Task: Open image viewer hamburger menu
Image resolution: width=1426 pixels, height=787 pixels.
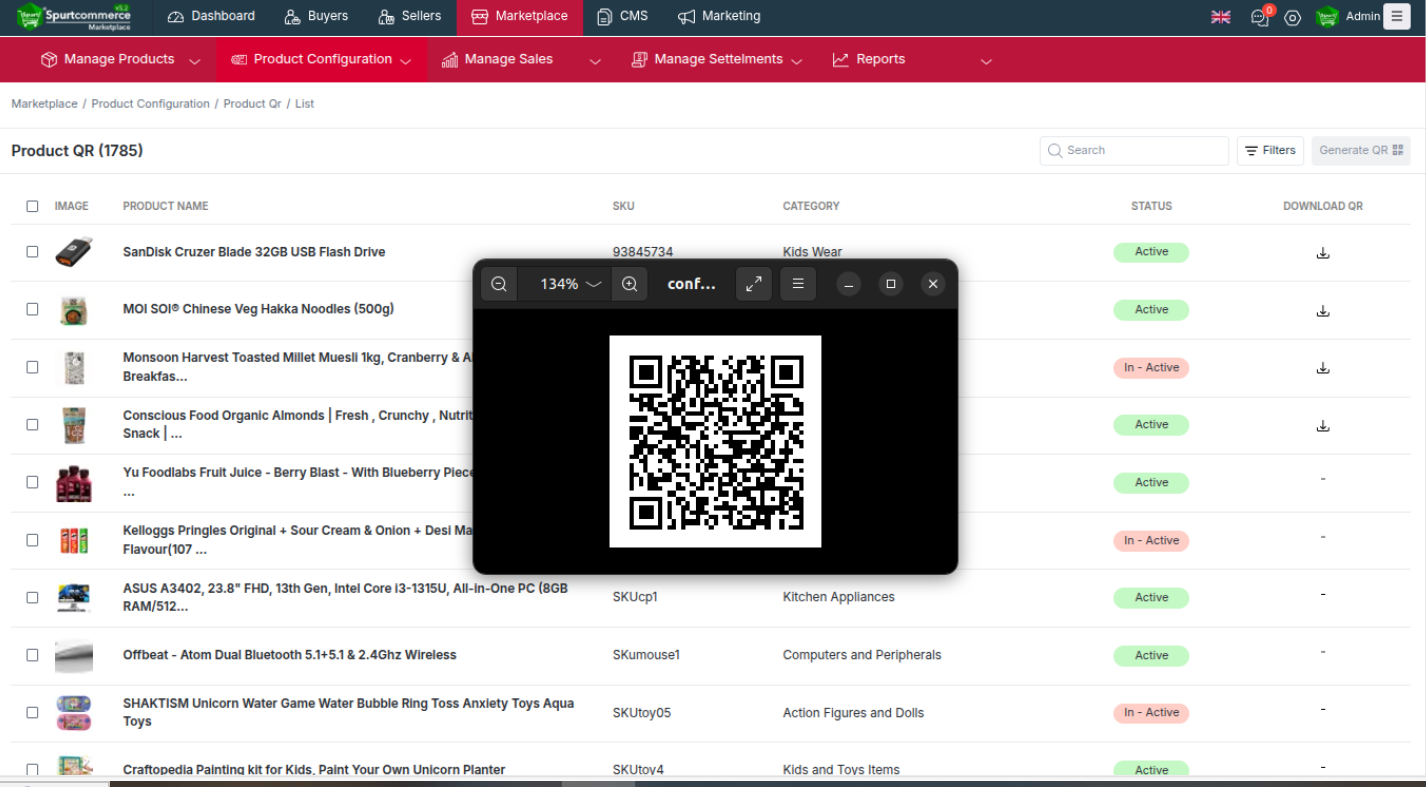Action: tap(798, 284)
